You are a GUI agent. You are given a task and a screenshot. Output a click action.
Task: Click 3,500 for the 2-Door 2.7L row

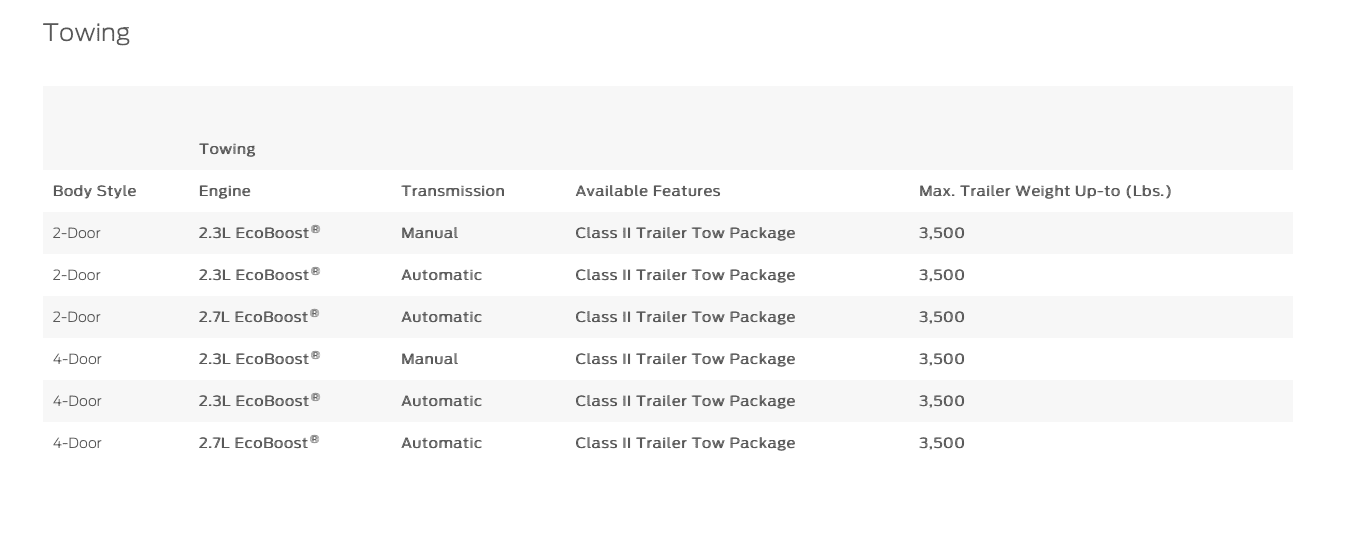(942, 317)
